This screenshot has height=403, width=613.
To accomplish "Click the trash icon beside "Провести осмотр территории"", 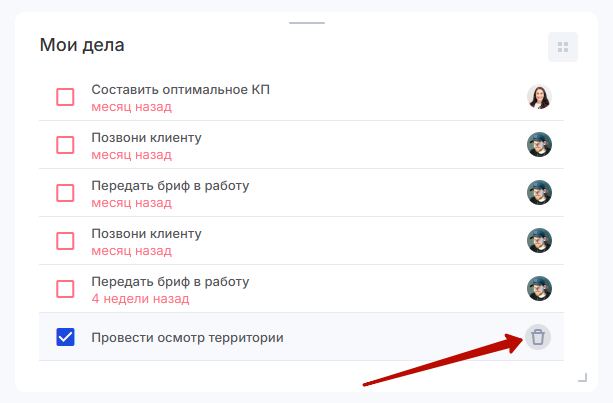I will (538, 337).
